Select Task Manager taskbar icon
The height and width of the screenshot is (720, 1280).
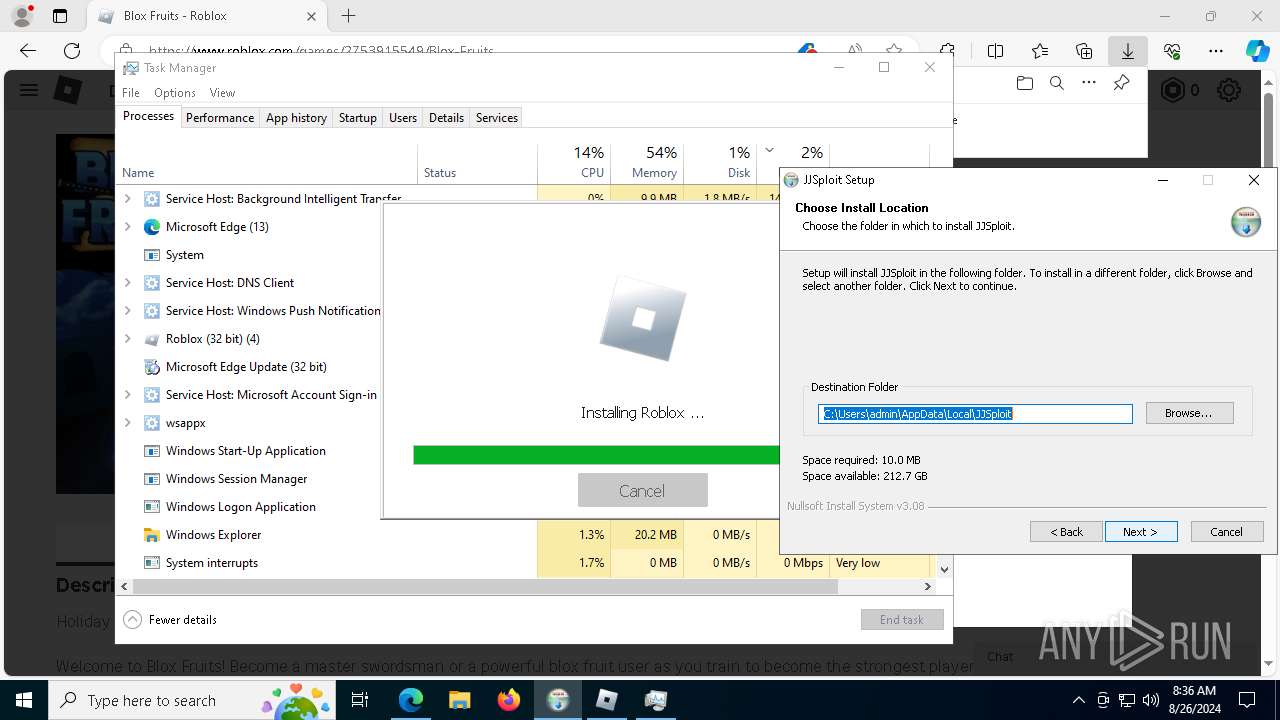pyautogui.click(x=655, y=700)
